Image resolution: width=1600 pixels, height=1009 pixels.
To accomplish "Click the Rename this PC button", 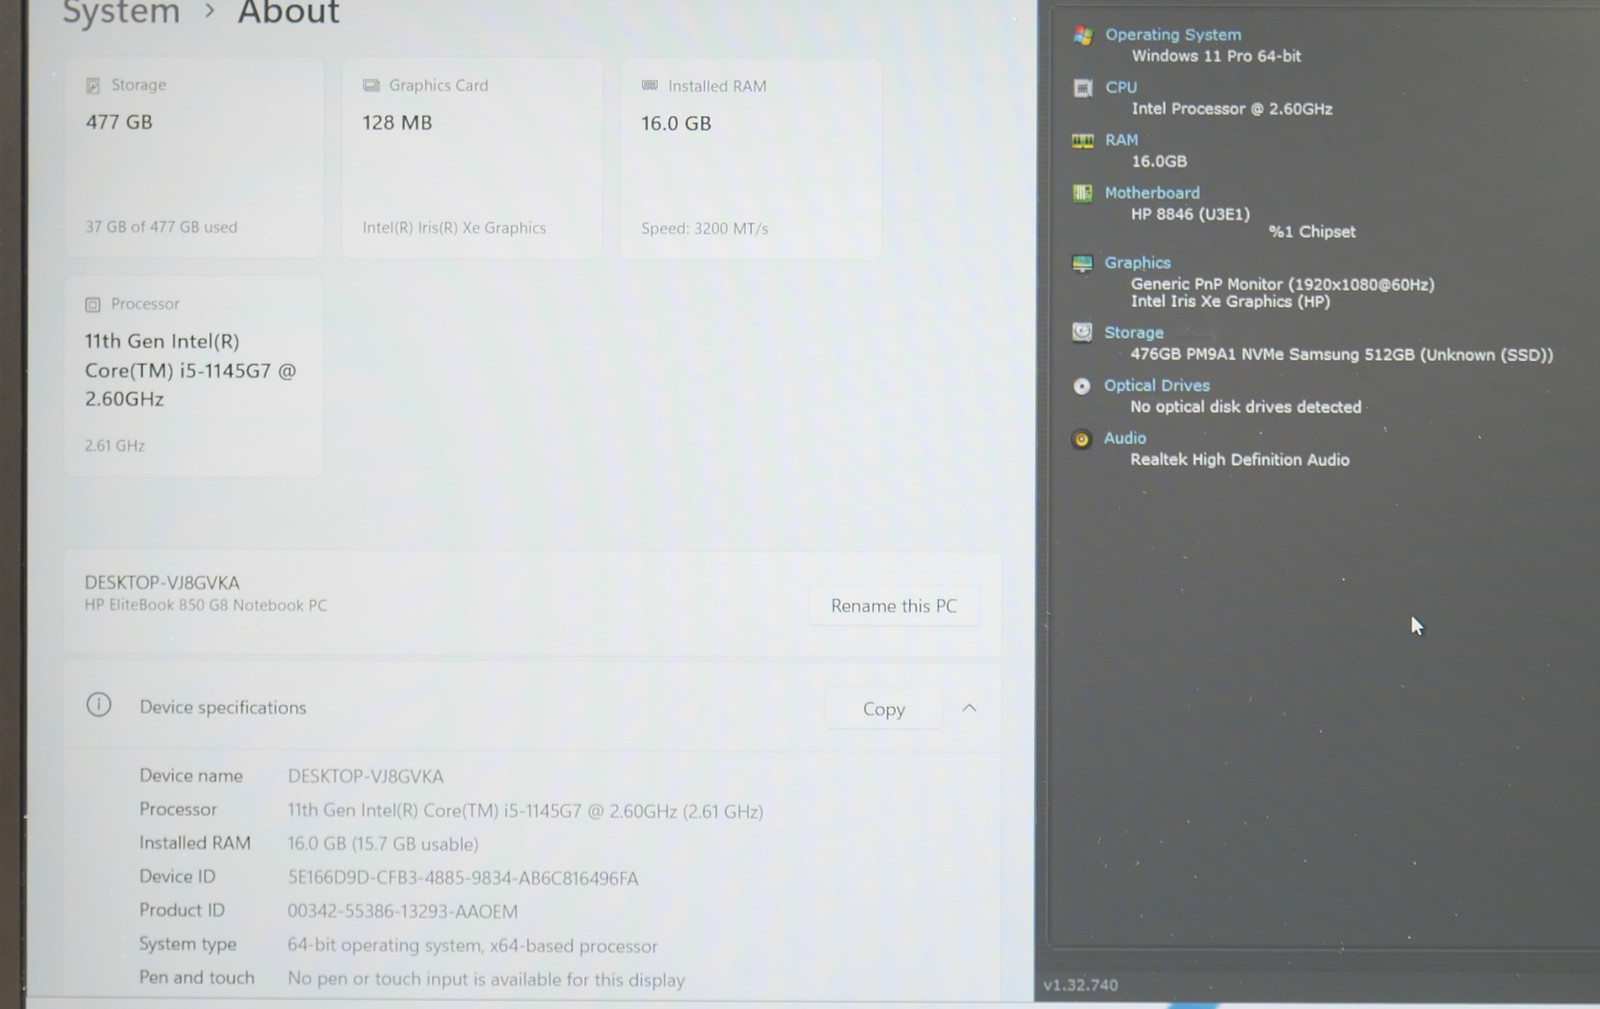I will 894,606.
